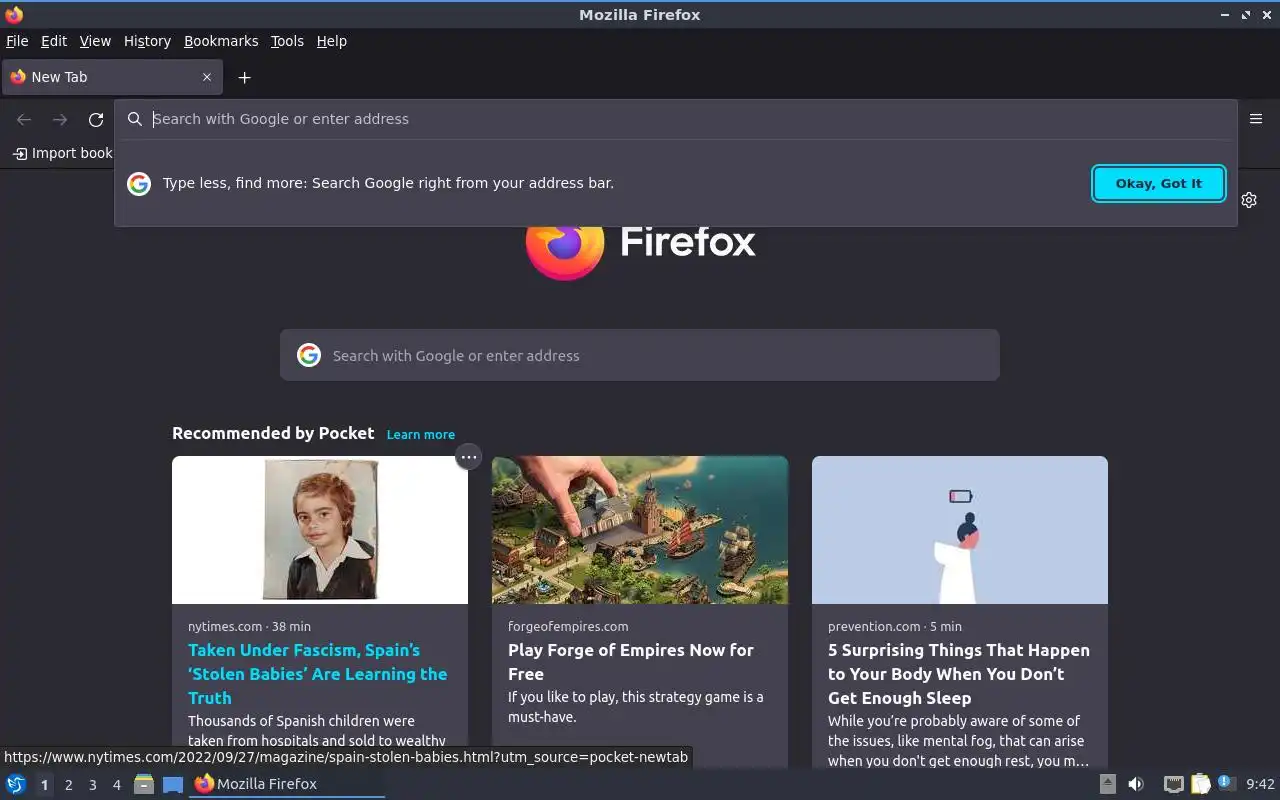Click the magnifier icon in address bar

pos(135,119)
